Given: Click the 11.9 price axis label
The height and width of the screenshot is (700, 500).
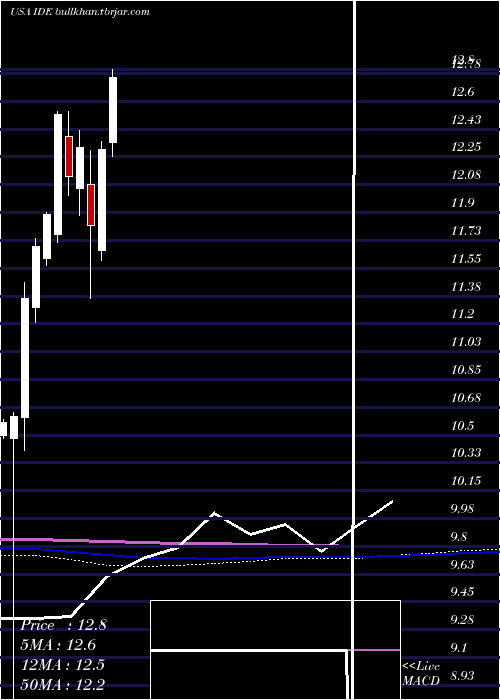Looking at the screenshot, I should click(x=464, y=203).
